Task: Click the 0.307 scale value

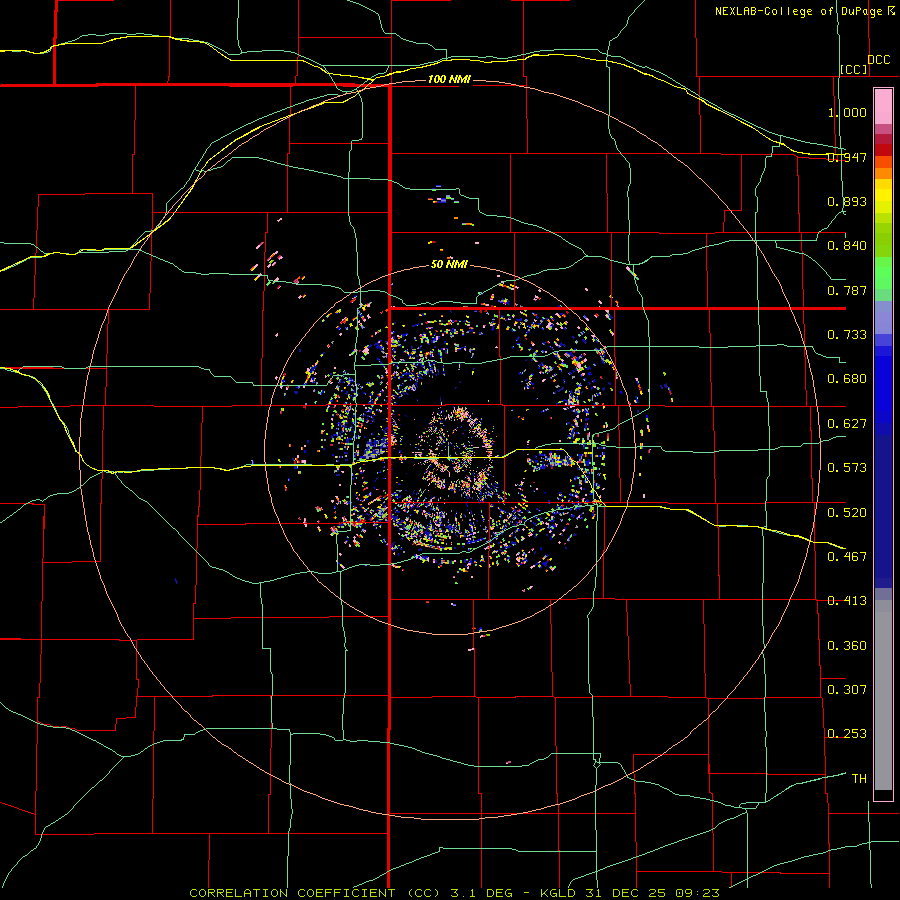Action: pos(847,690)
